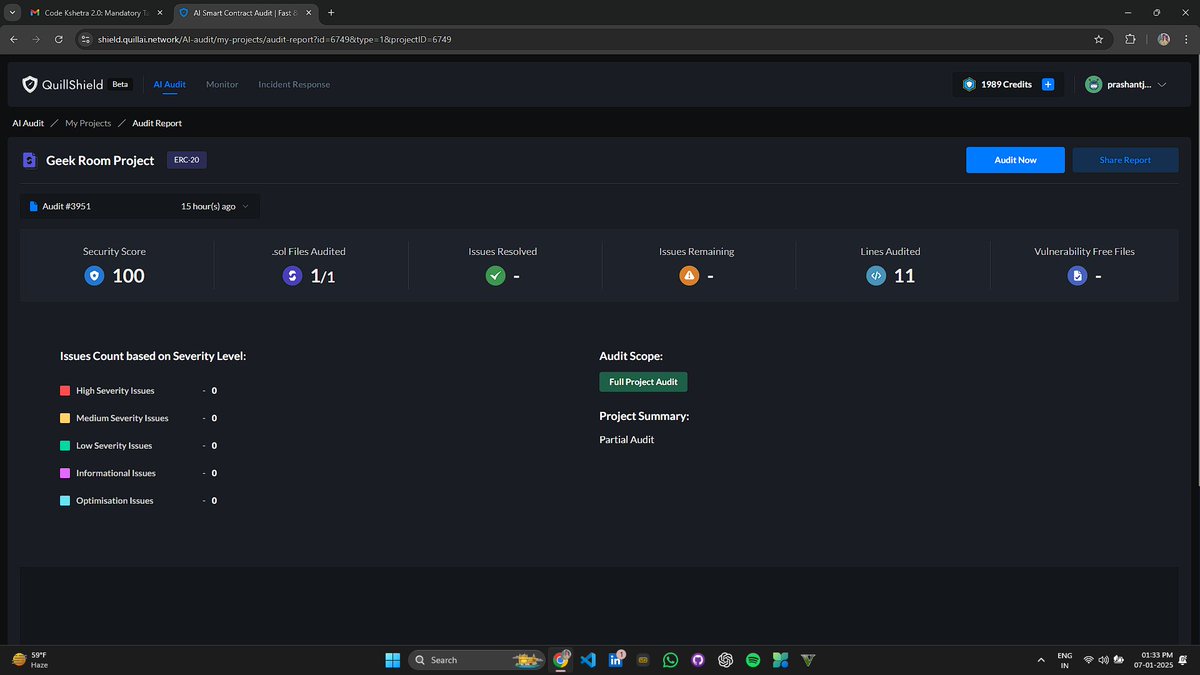Click the cyan Optimisation Issues swatch
The image size is (1200, 675).
(65, 500)
